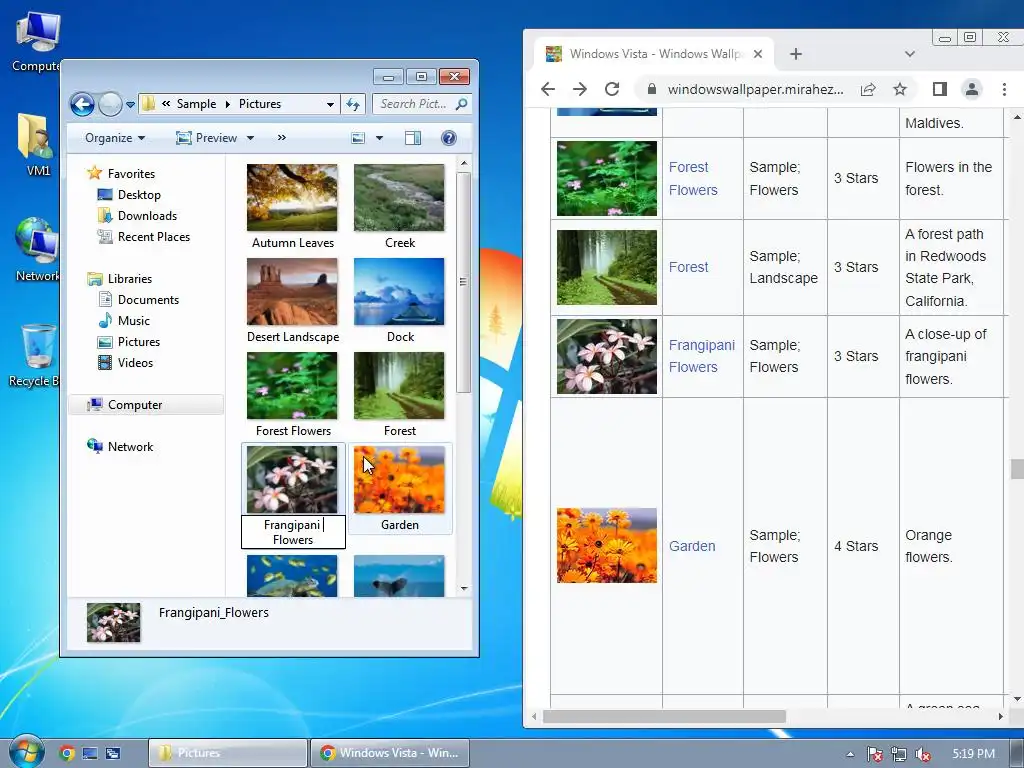Open the Documents library
Screen dimensions: 1024x768
tap(148, 300)
